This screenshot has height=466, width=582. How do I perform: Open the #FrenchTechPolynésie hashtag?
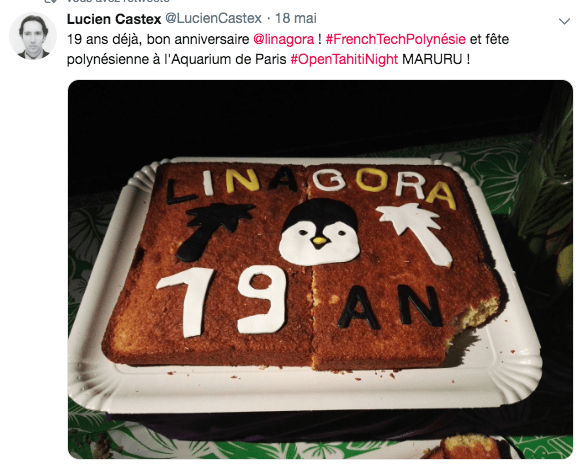click(396, 39)
